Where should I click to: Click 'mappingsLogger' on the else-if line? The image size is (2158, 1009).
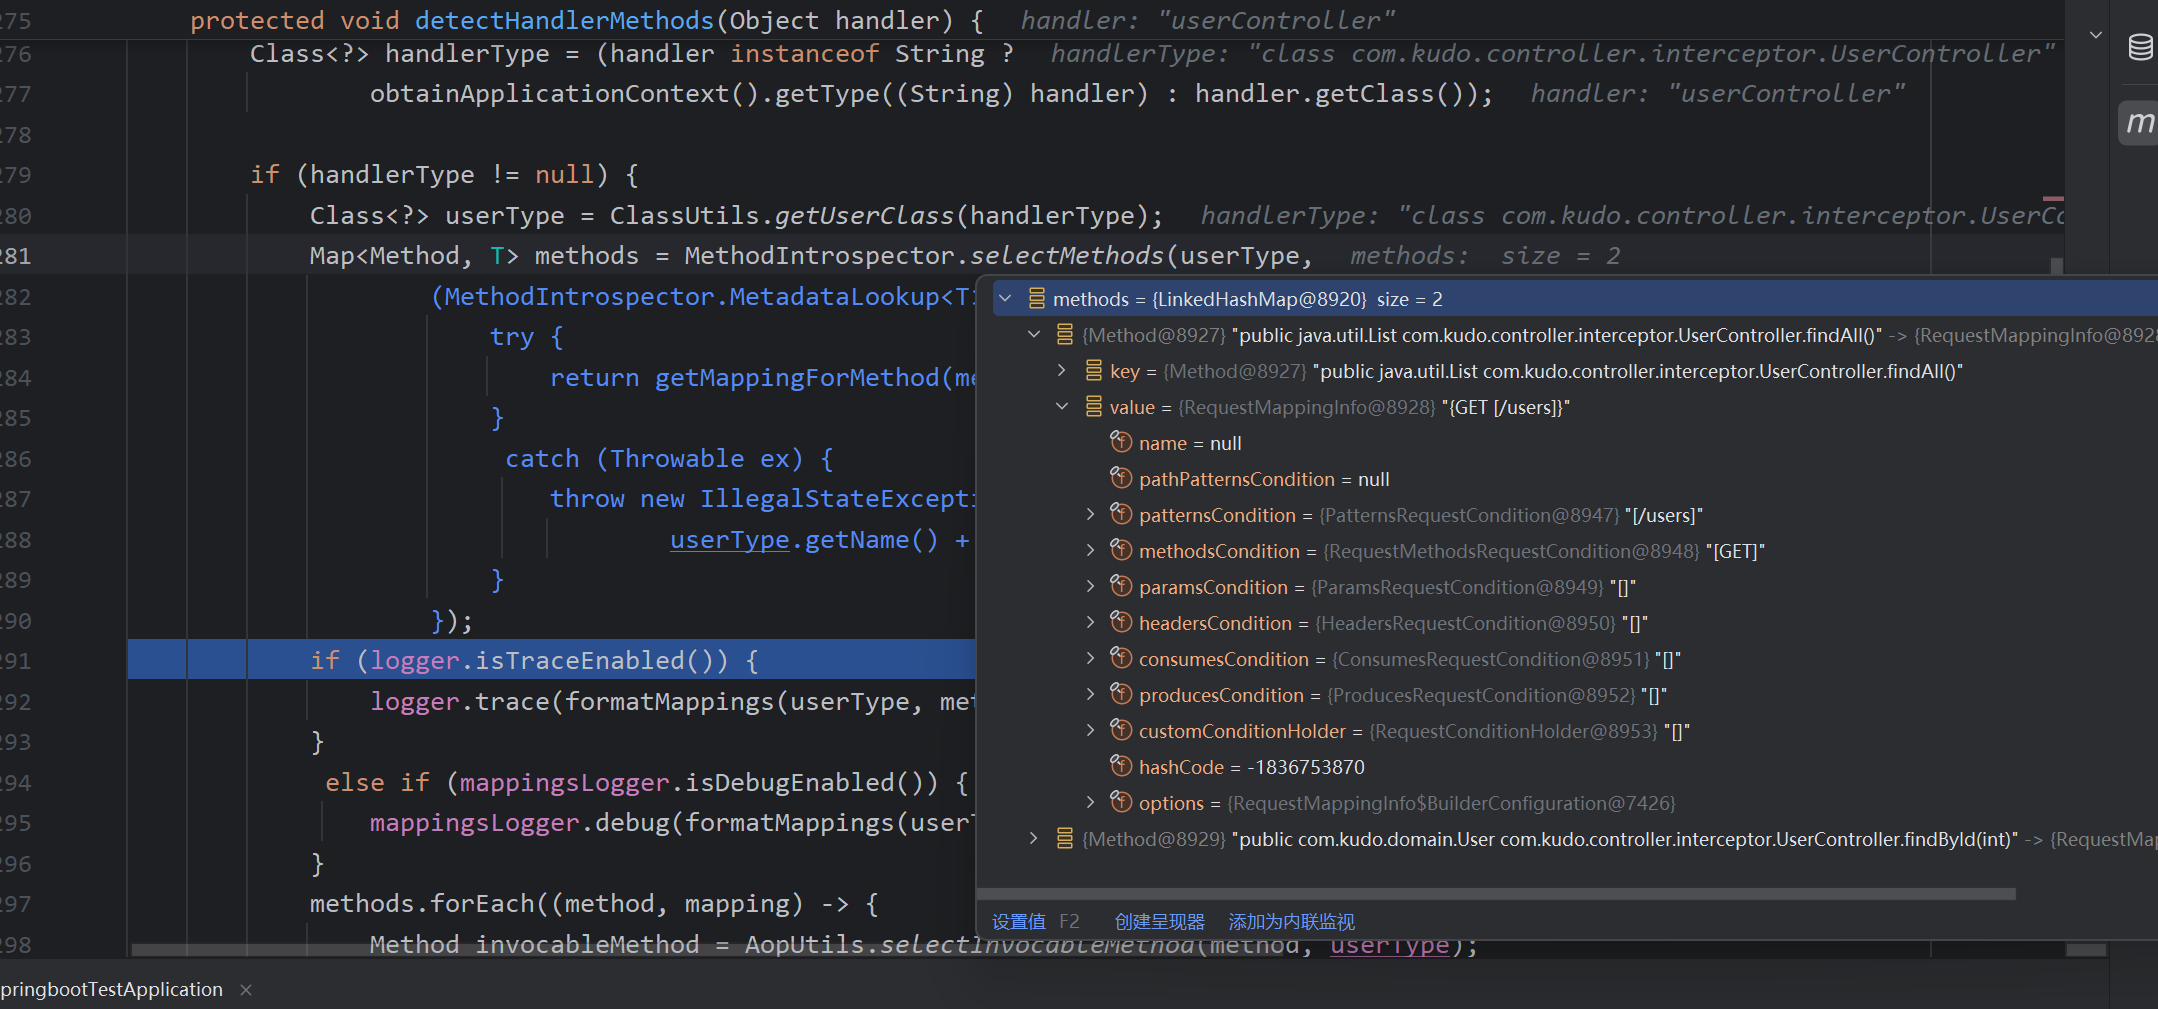pyautogui.click(x=565, y=783)
